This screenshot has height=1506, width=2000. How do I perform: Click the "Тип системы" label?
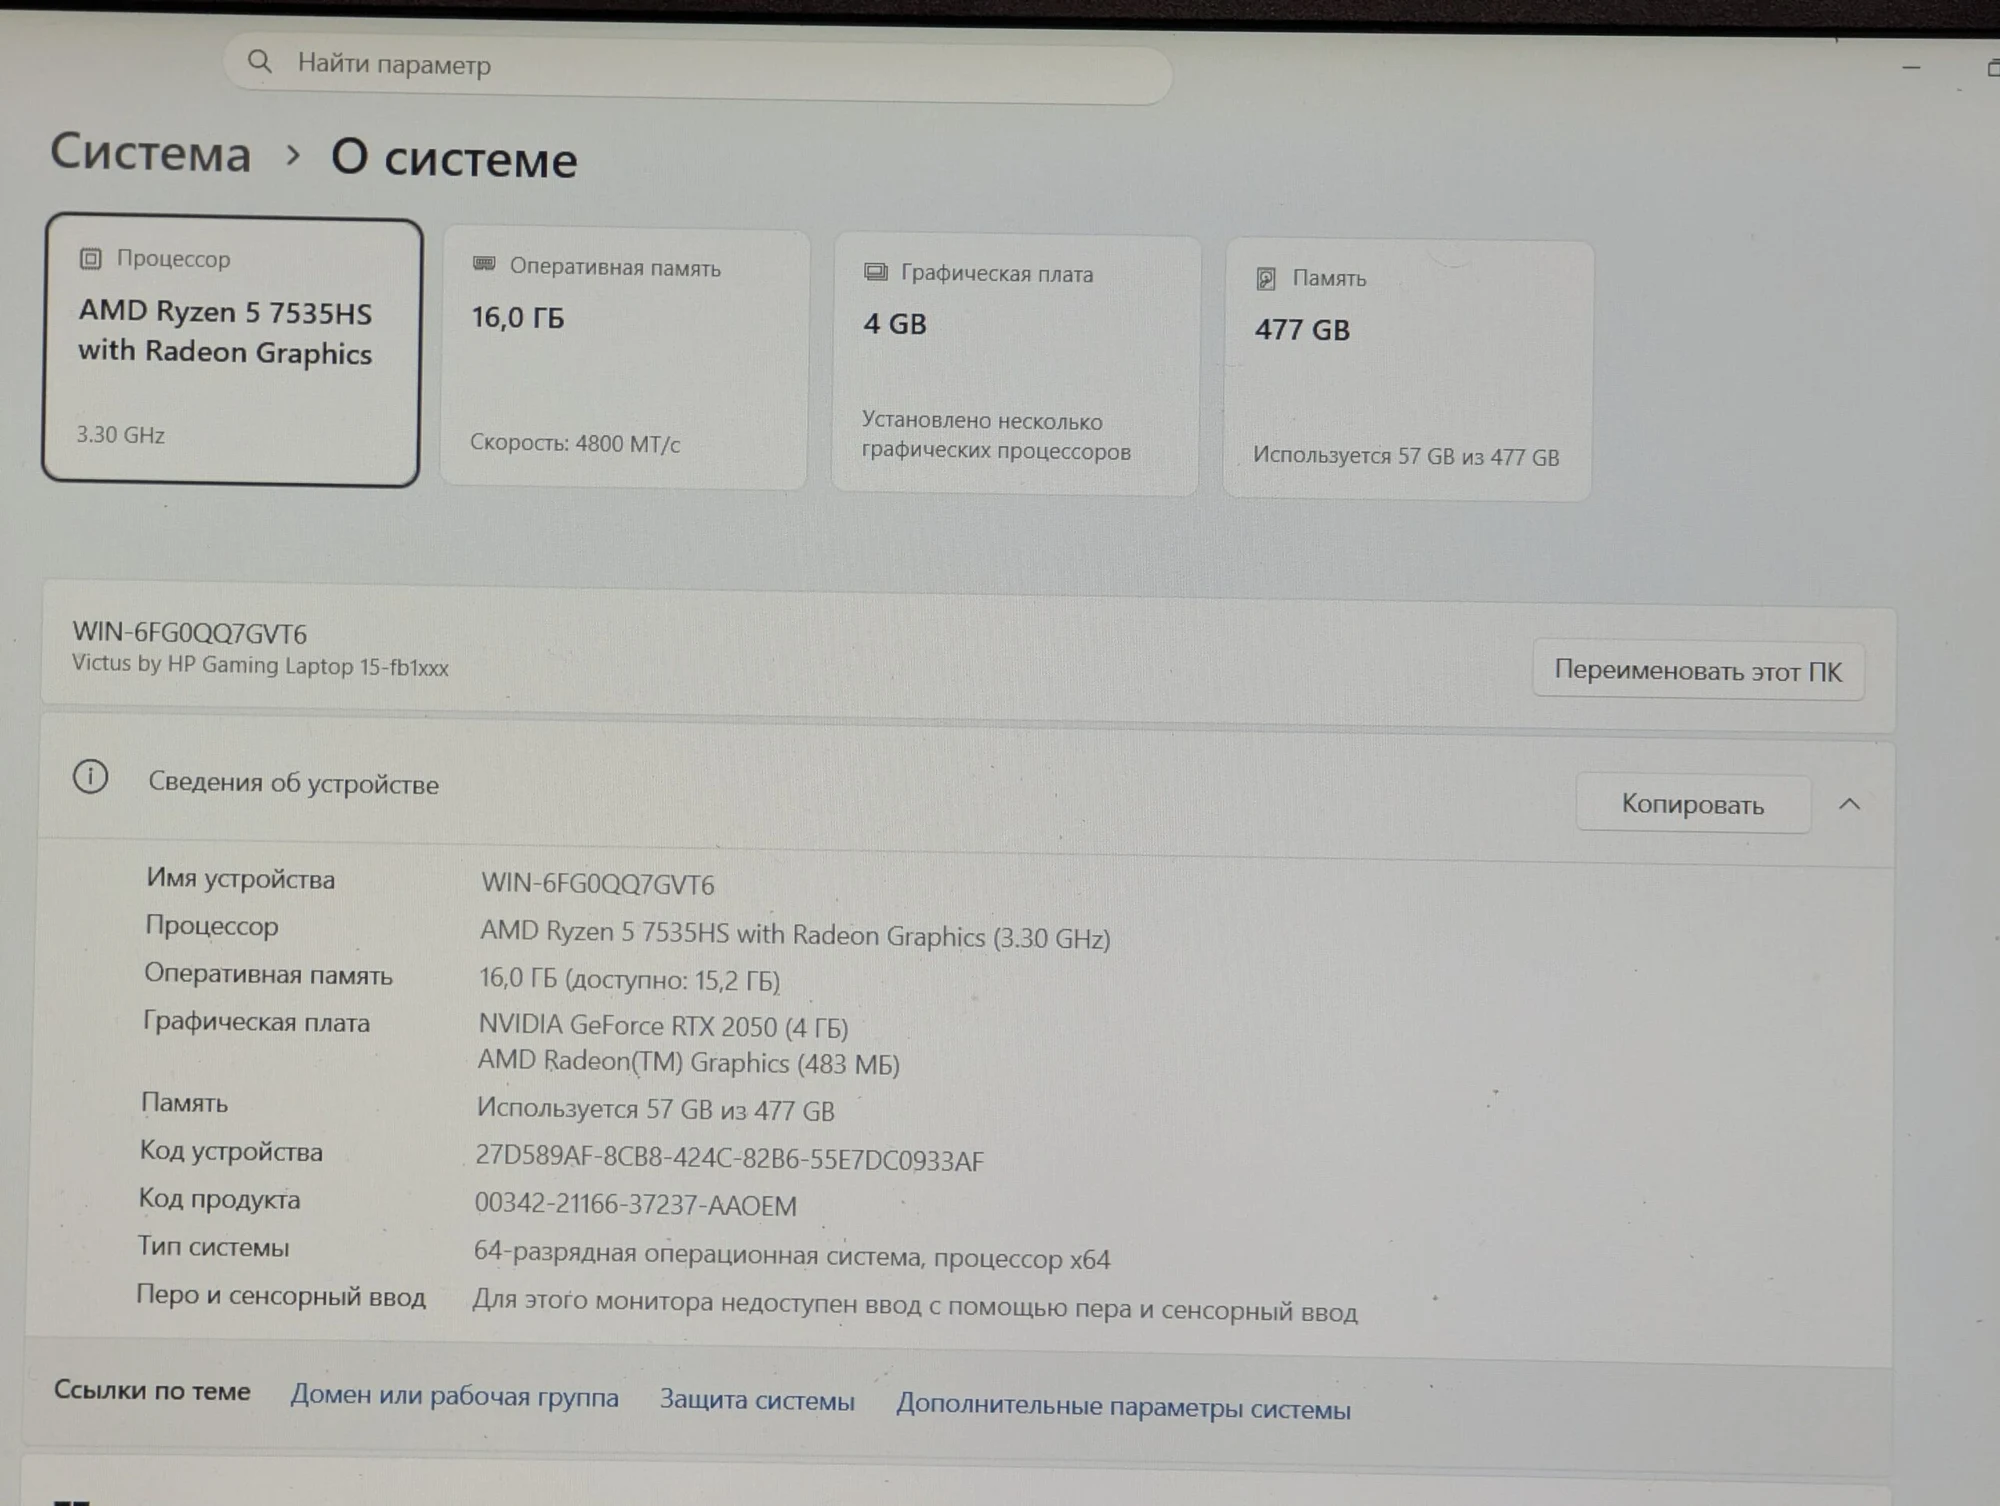point(213,1247)
